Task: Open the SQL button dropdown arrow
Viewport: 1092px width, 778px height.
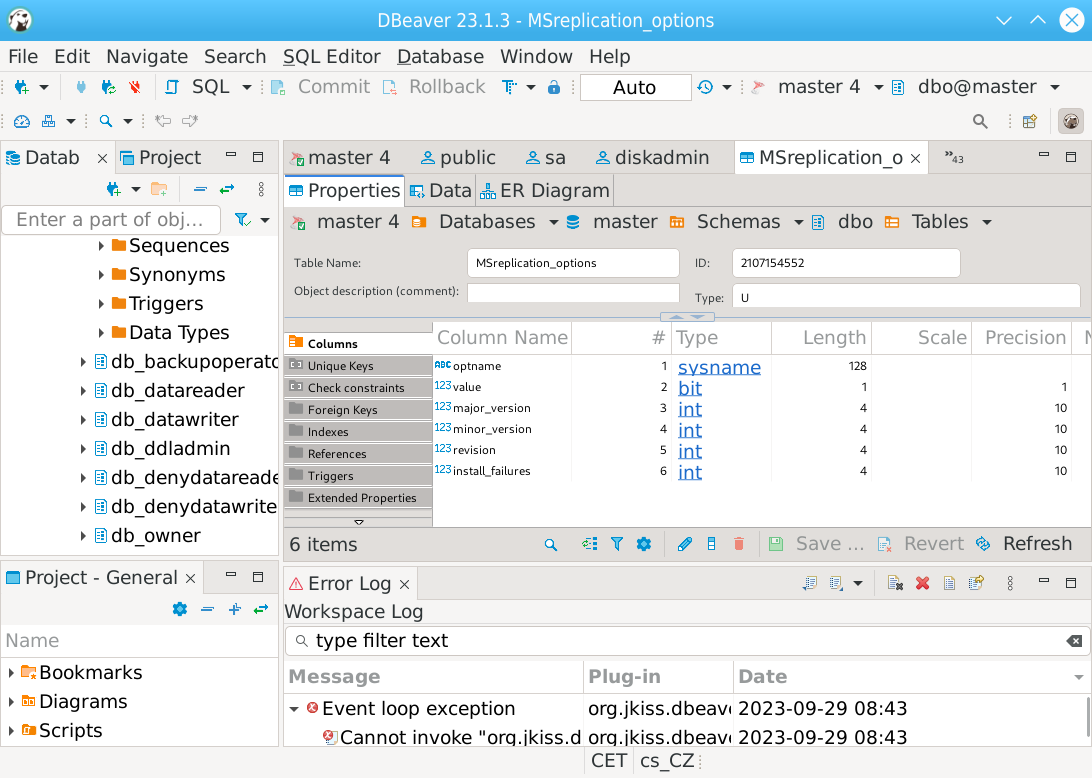Action: click(x=247, y=88)
